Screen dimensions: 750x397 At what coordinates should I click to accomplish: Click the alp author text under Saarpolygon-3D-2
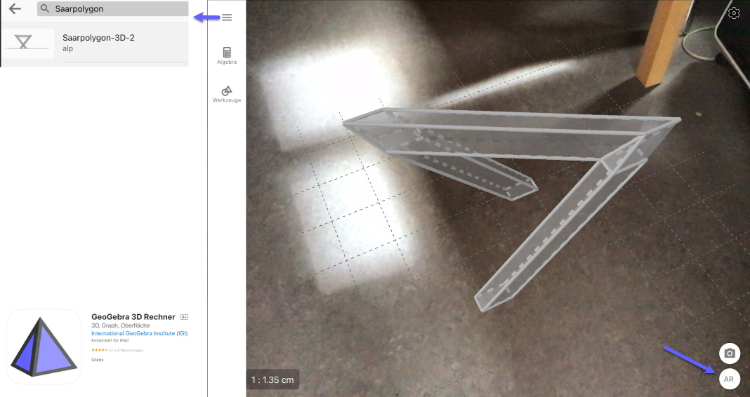[67, 49]
